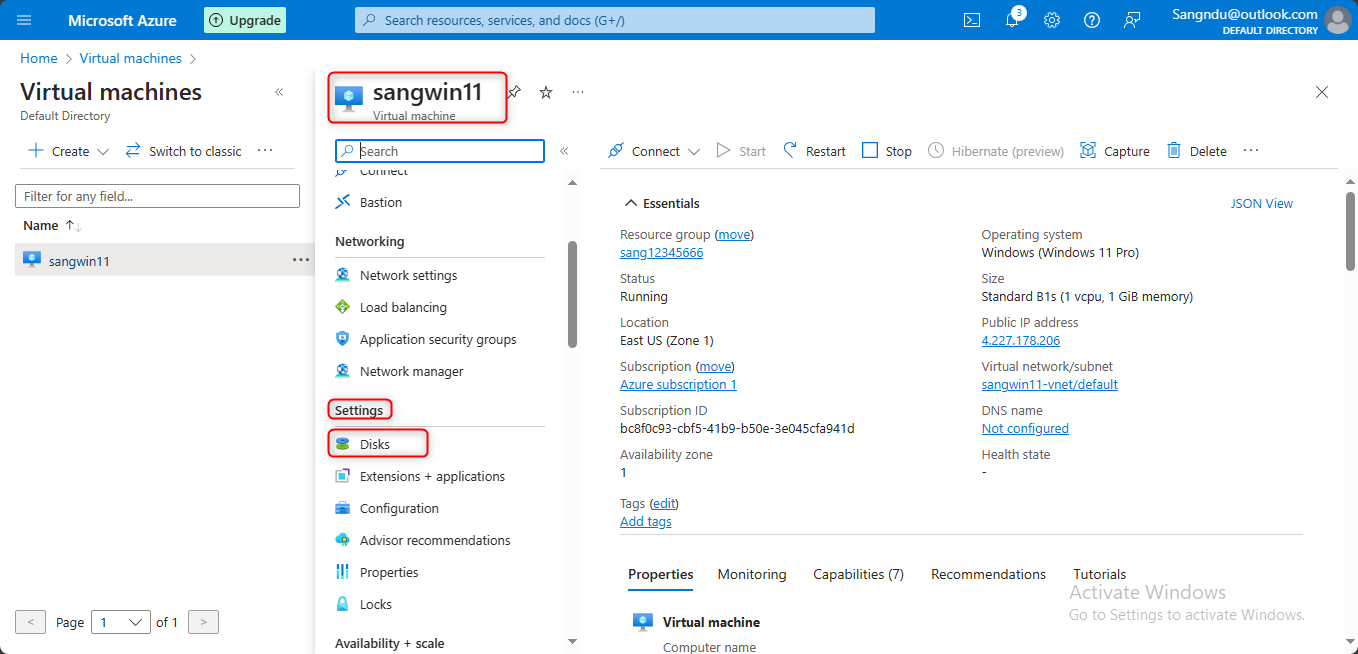
Task: Open Cloud Shell from the top bar
Action: [971, 20]
